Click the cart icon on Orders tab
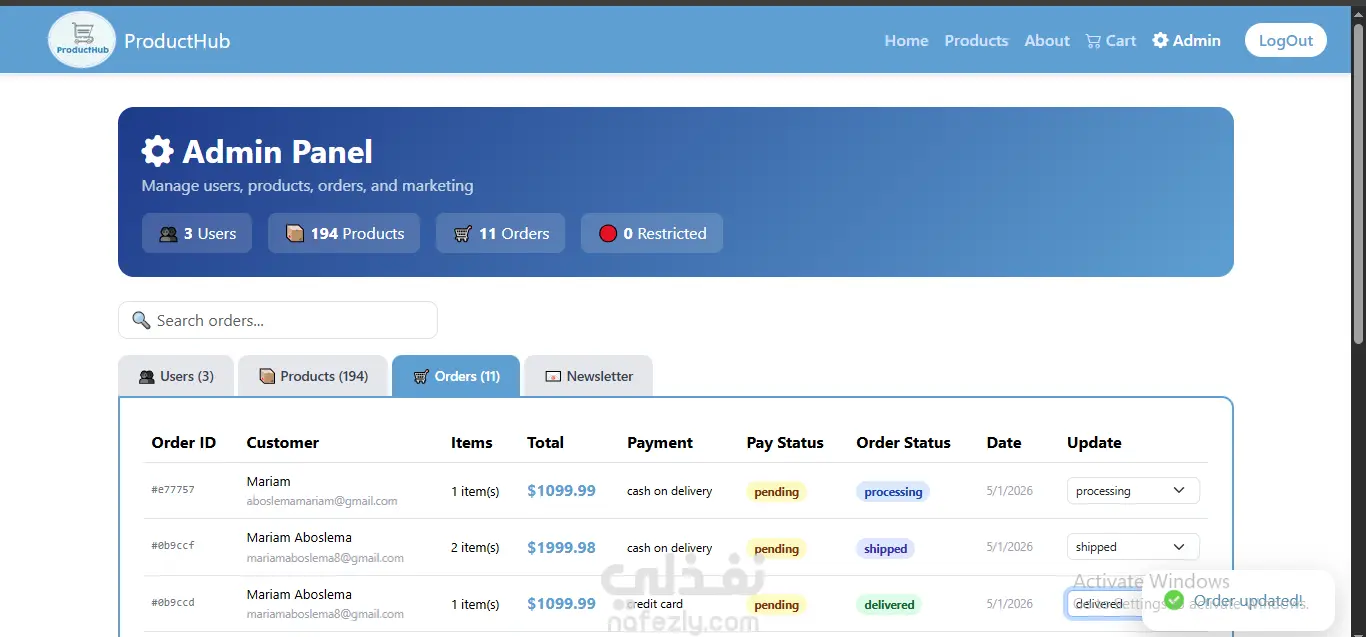The width and height of the screenshot is (1366, 637). (421, 377)
